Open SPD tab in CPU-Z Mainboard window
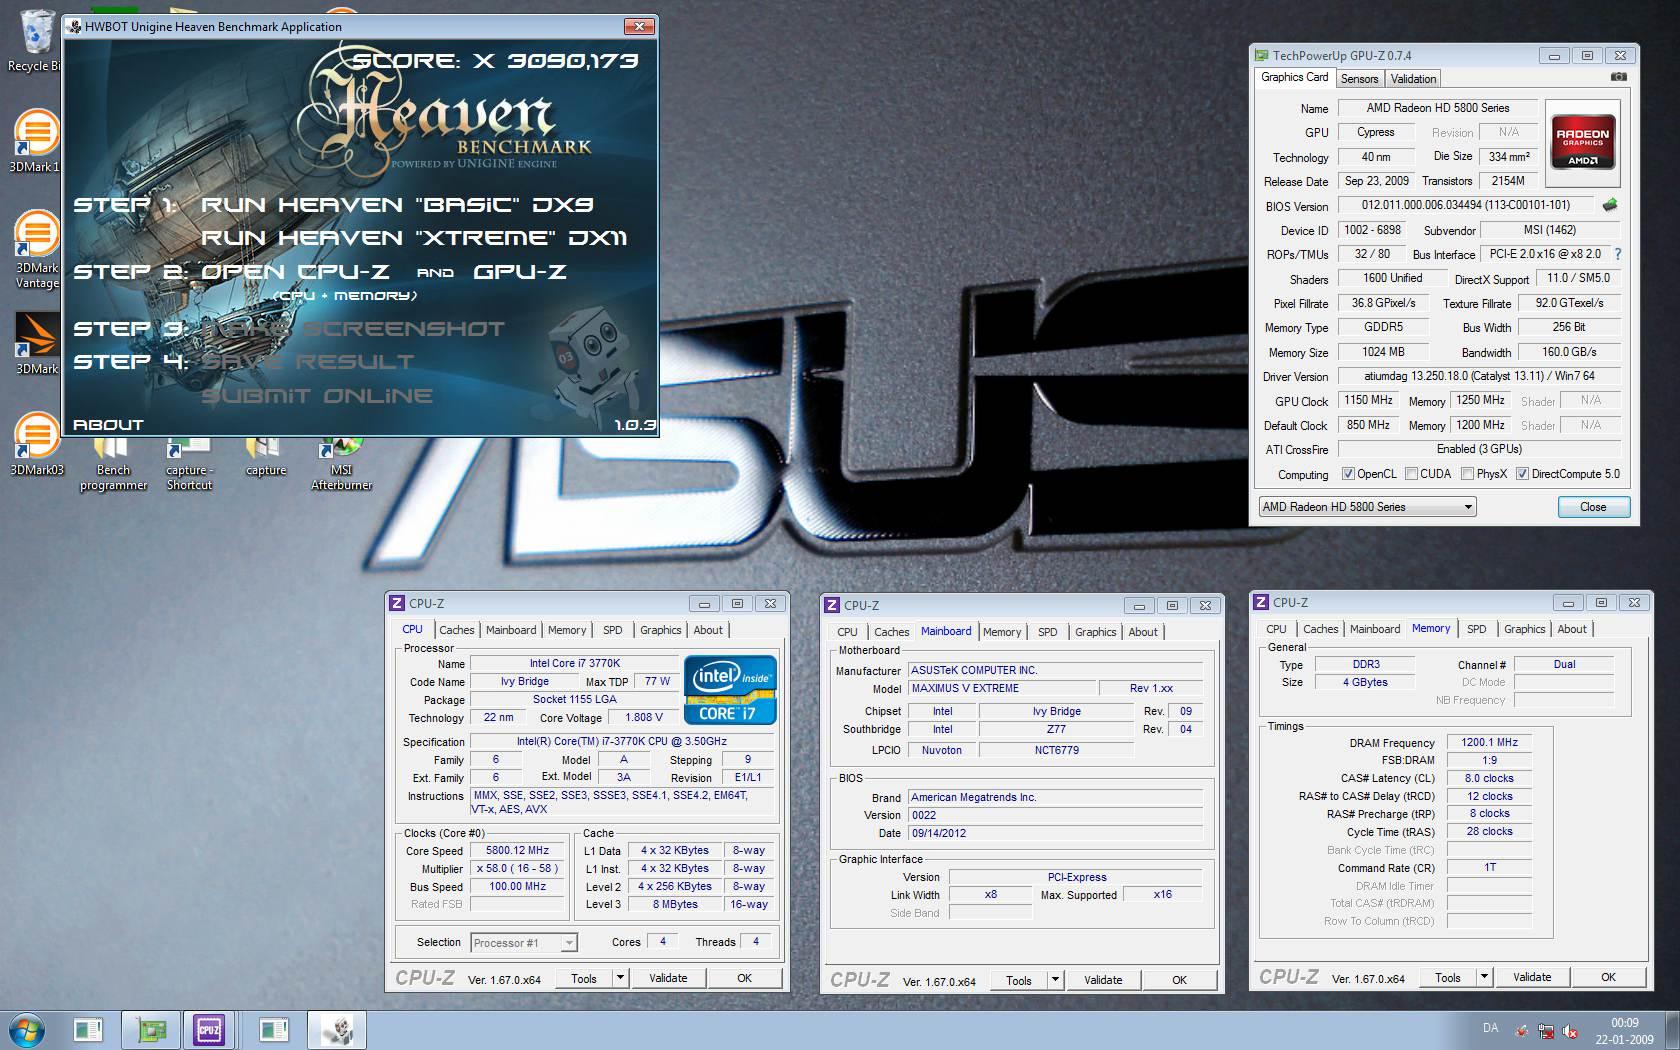This screenshot has width=1680, height=1050. (1047, 632)
